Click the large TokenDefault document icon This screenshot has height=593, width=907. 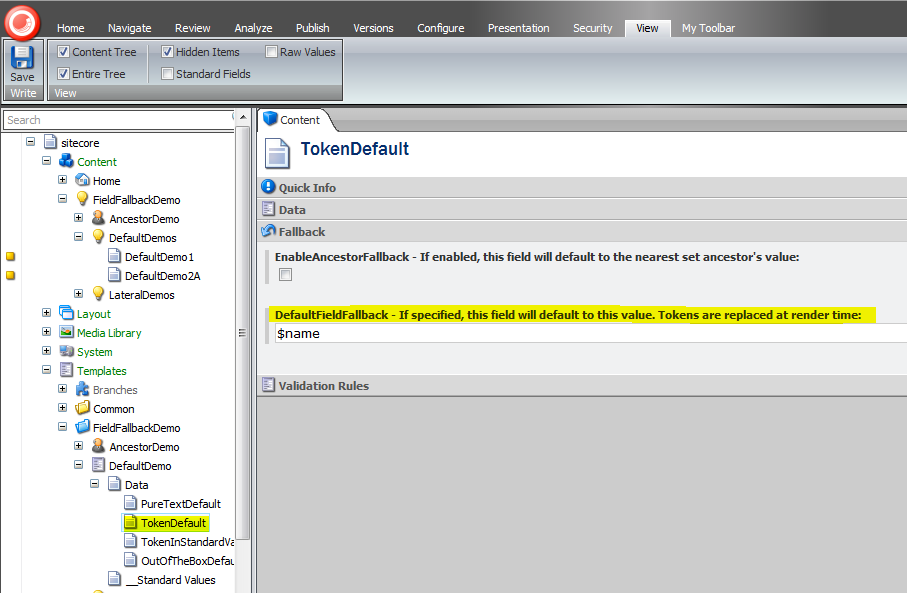[277, 154]
